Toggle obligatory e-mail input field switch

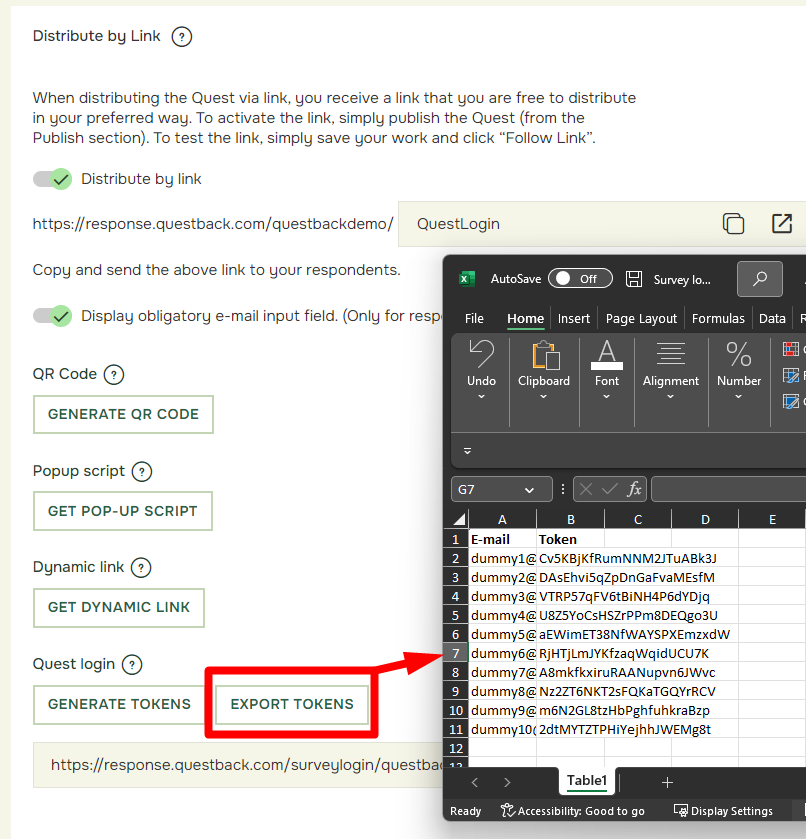pyautogui.click(x=52, y=316)
